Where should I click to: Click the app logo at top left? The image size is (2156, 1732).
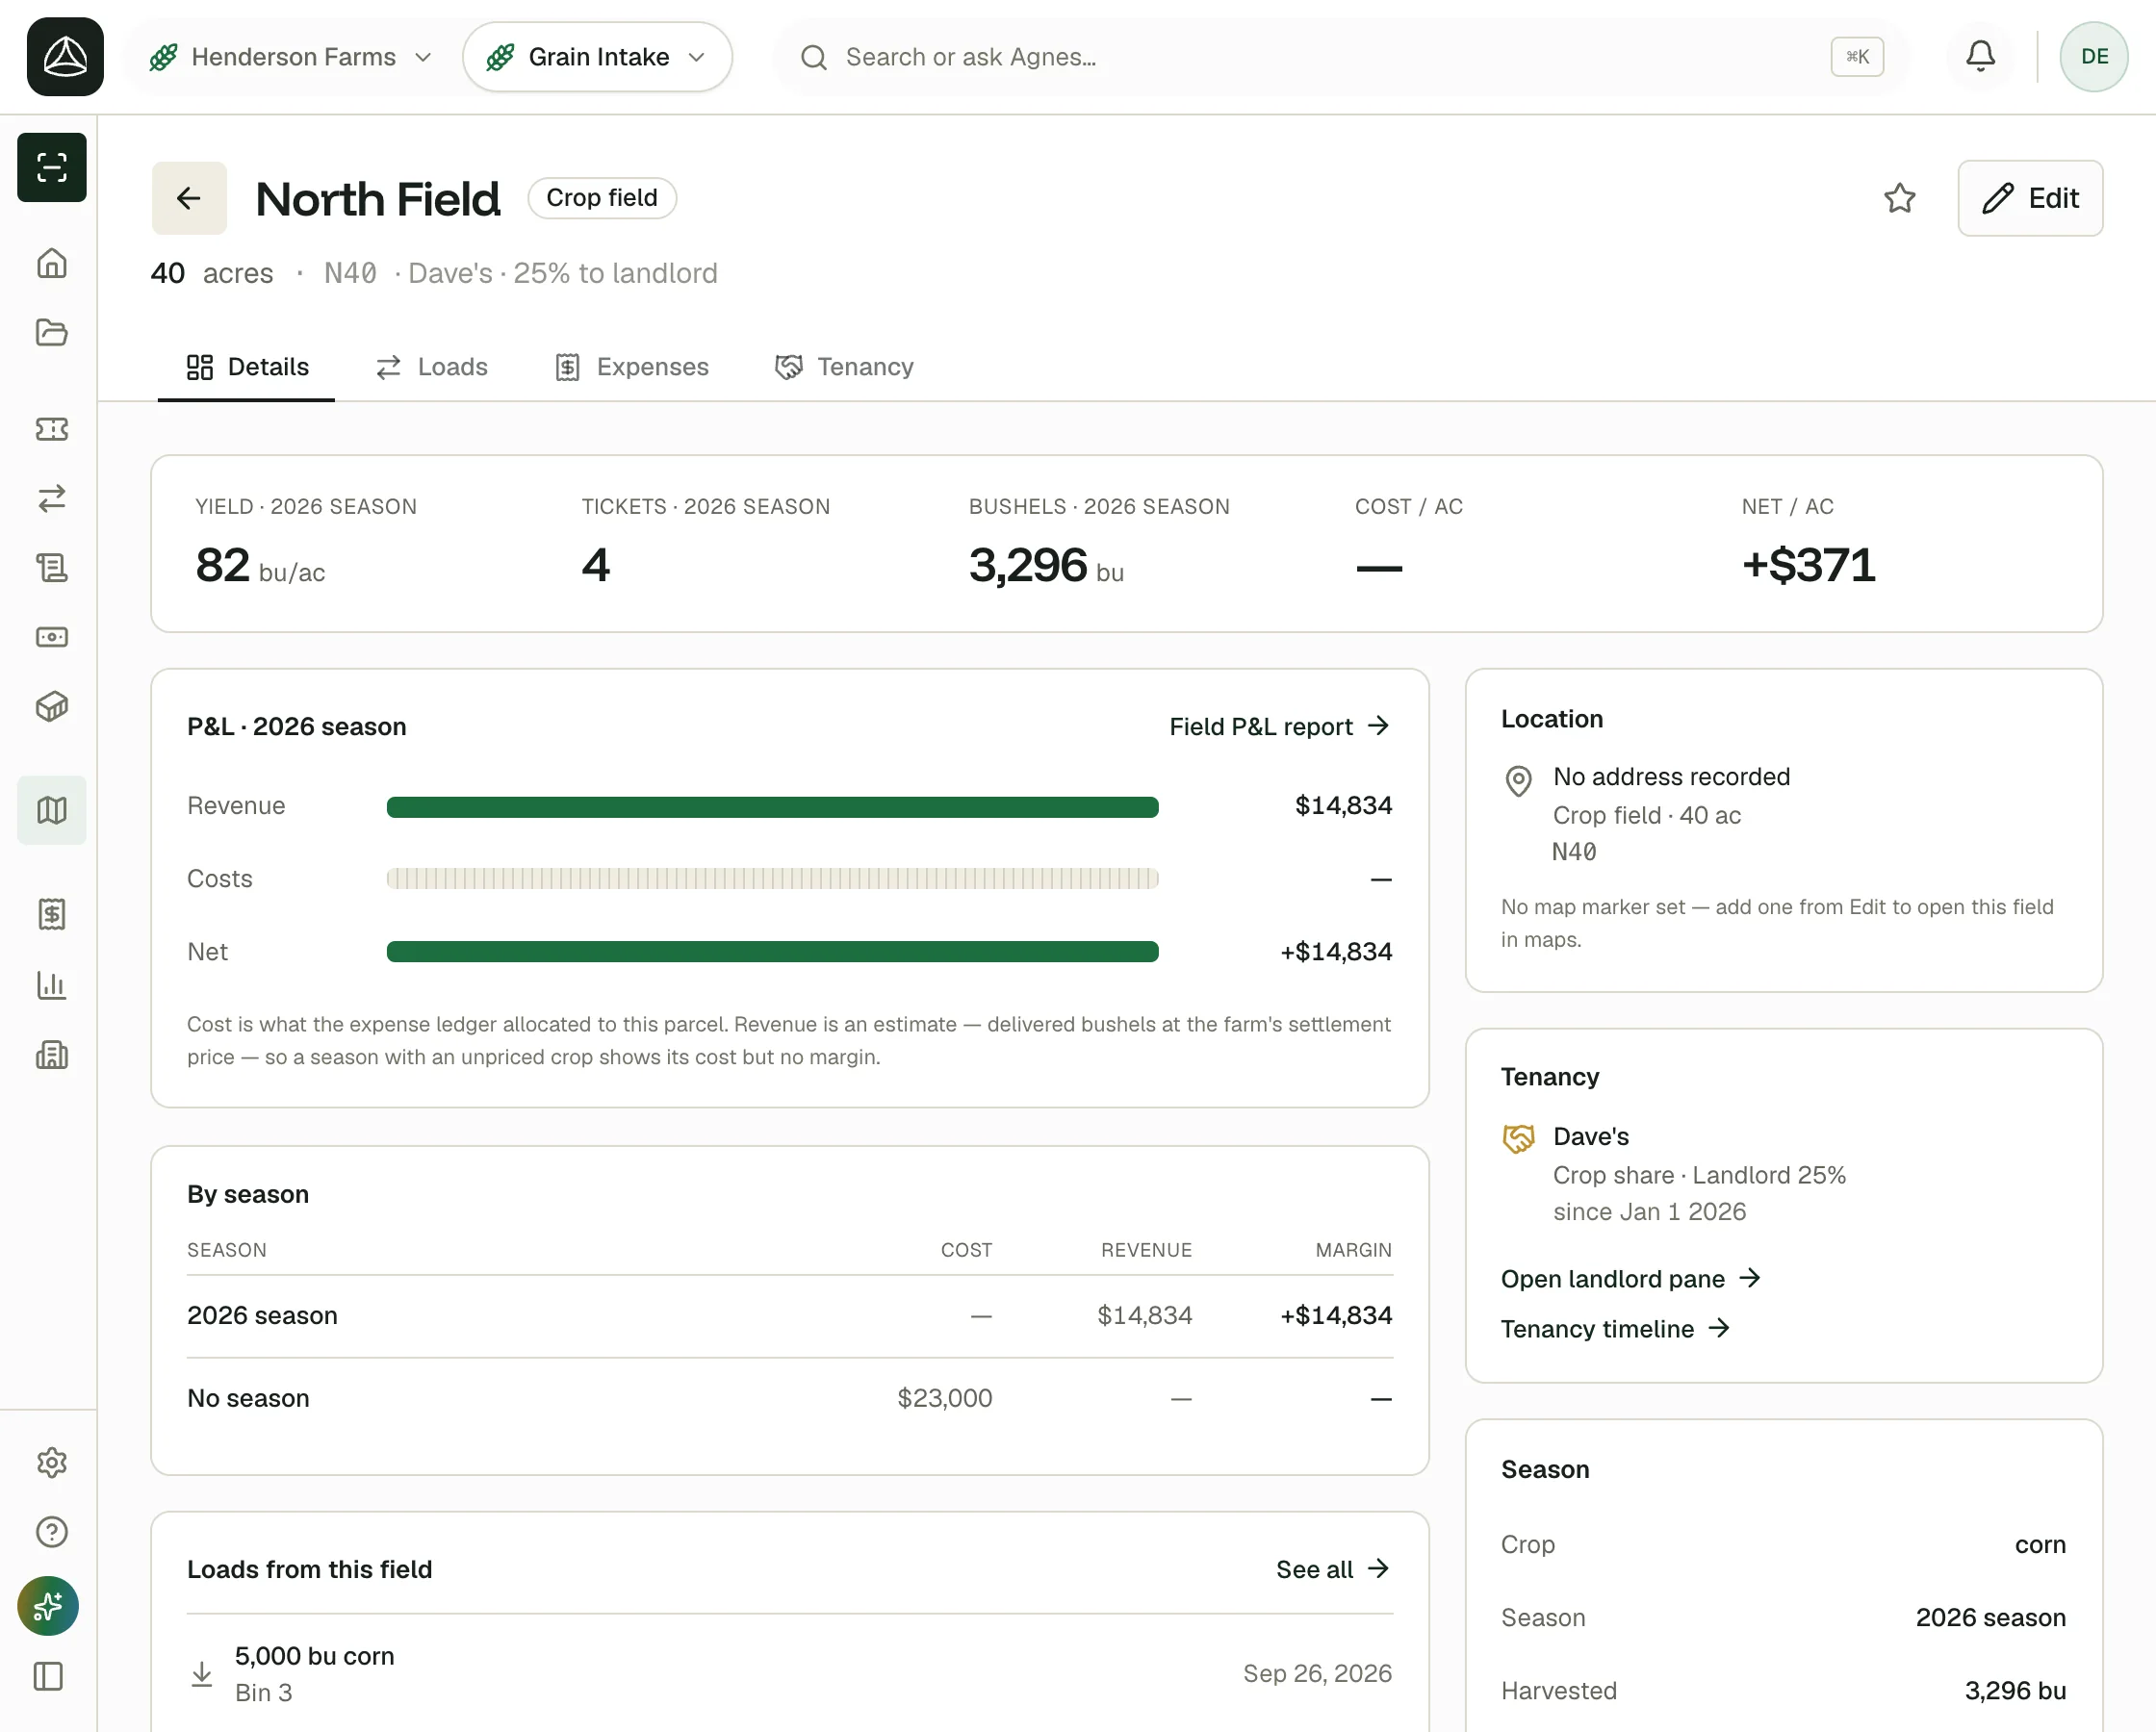[x=65, y=57]
